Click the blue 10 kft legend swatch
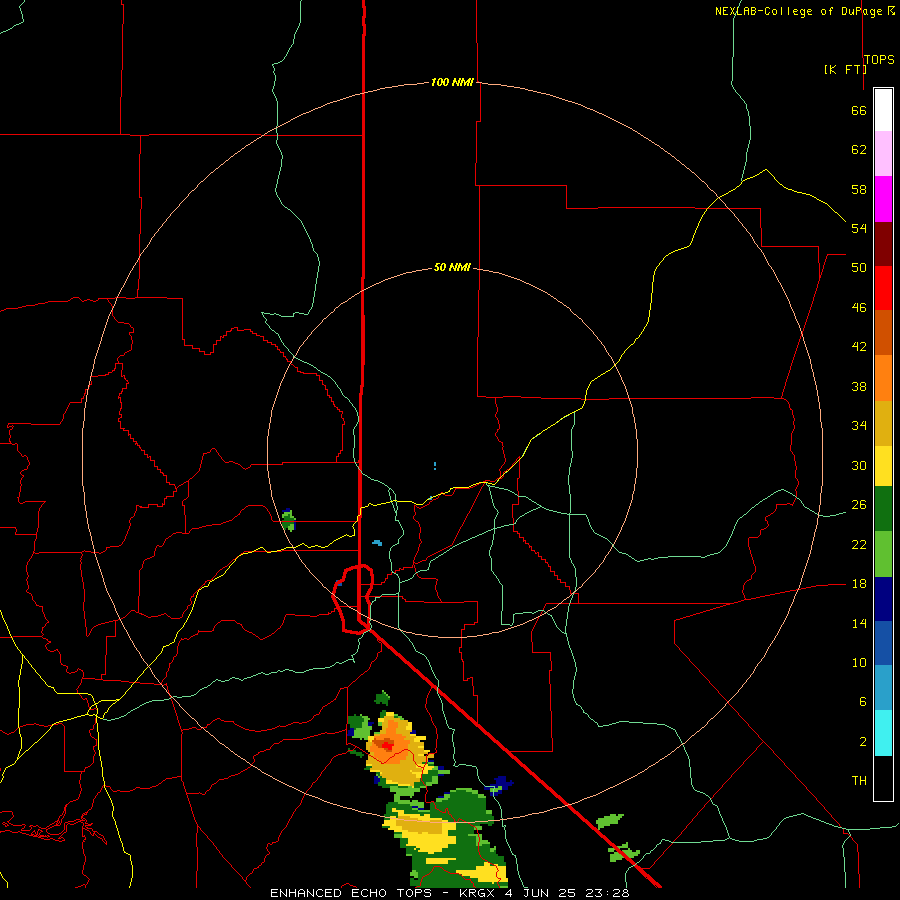This screenshot has width=900, height=900. tap(883, 643)
